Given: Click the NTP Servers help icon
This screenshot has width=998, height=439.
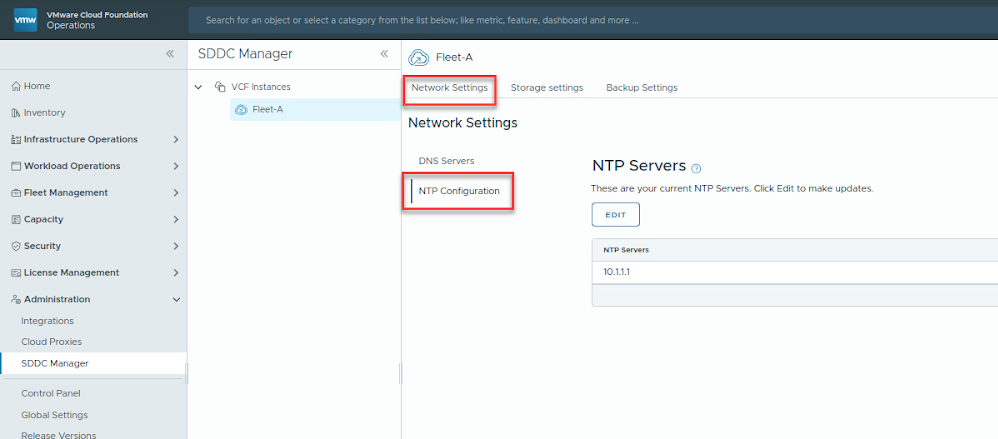Looking at the screenshot, I should tap(696, 169).
